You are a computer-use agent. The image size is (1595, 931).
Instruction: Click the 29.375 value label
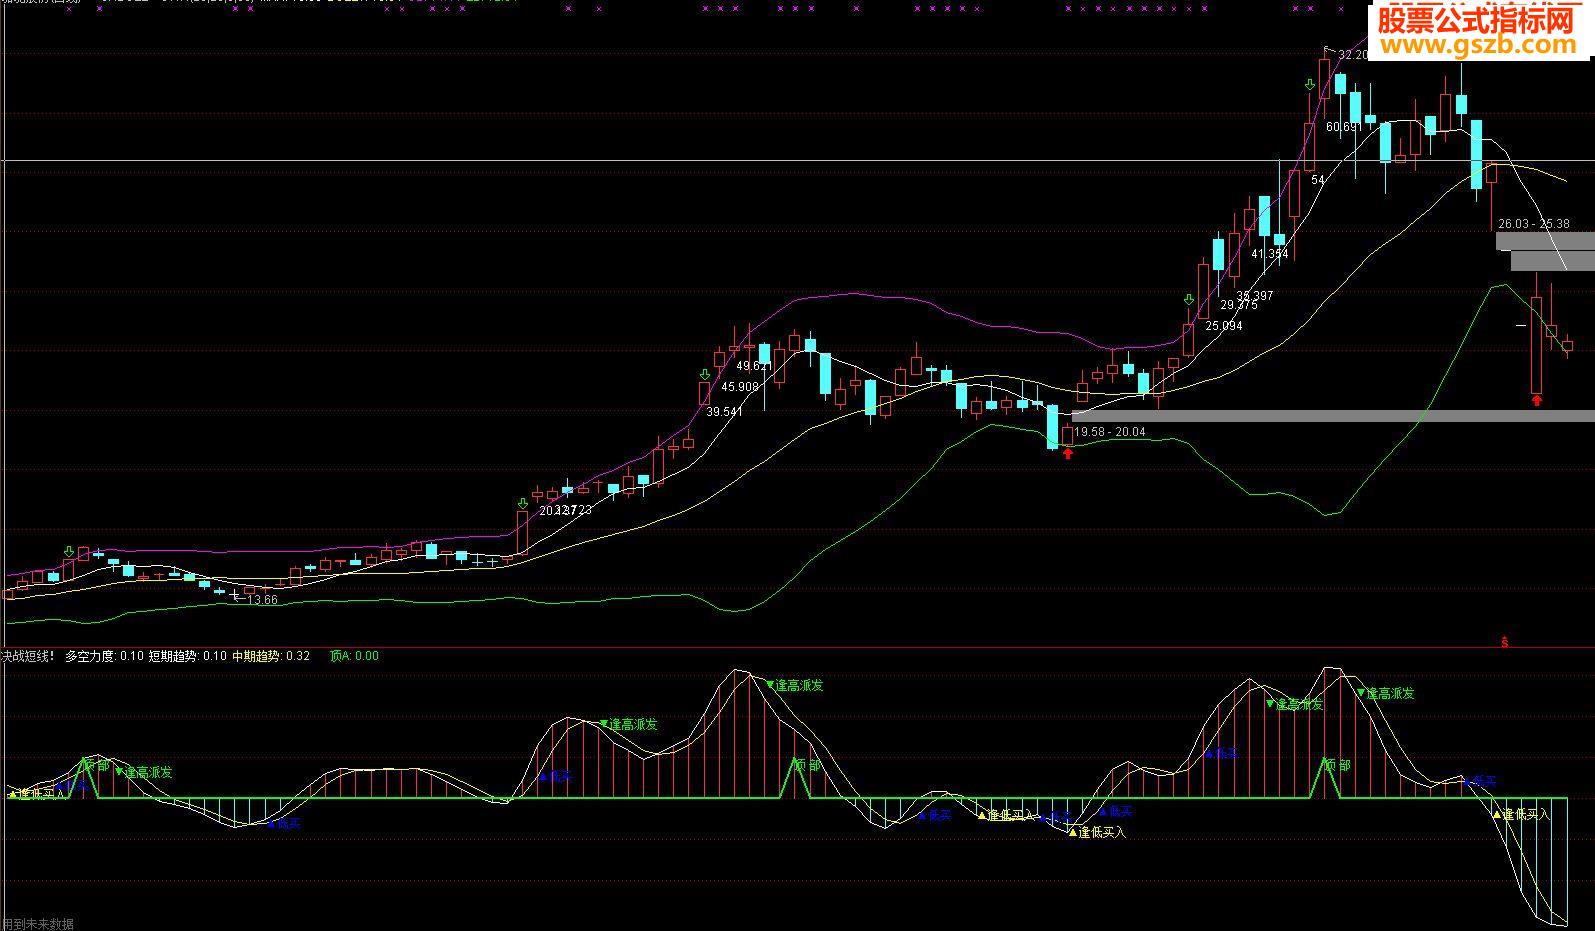(x=1239, y=306)
